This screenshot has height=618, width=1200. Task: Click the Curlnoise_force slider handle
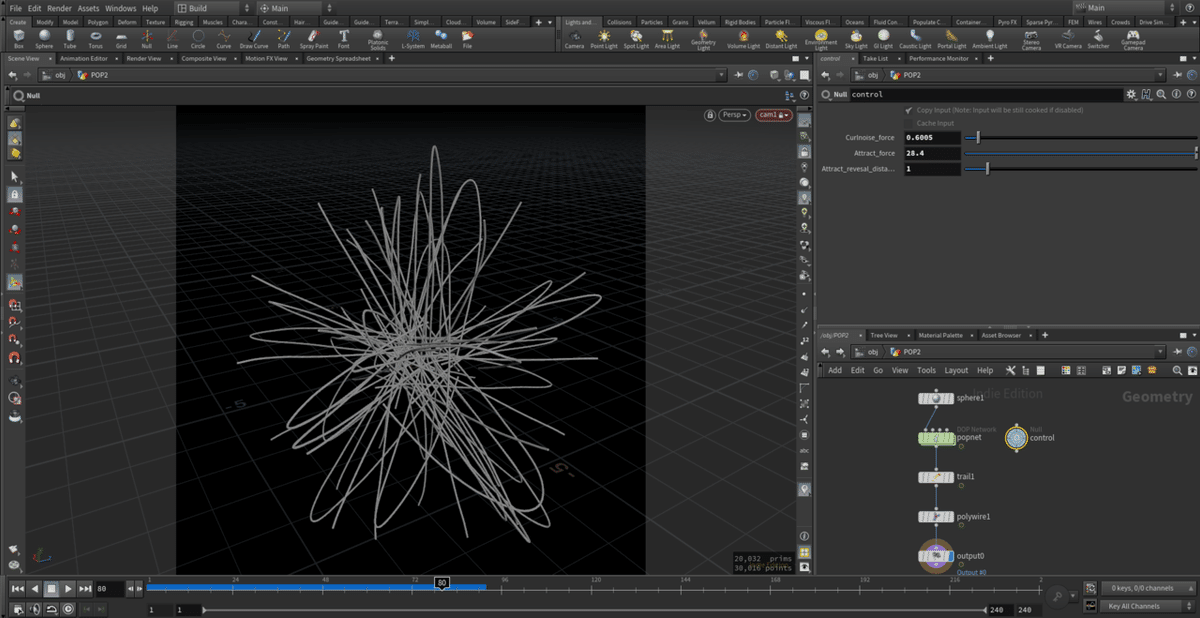(978, 138)
